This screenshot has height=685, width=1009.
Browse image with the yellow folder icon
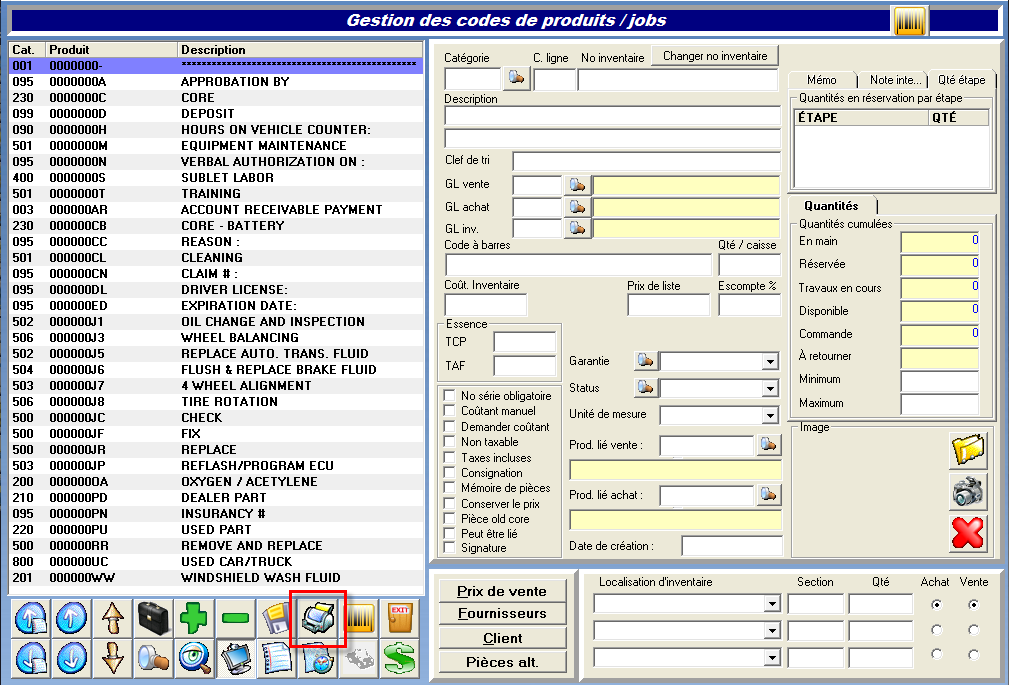point(968,449)
